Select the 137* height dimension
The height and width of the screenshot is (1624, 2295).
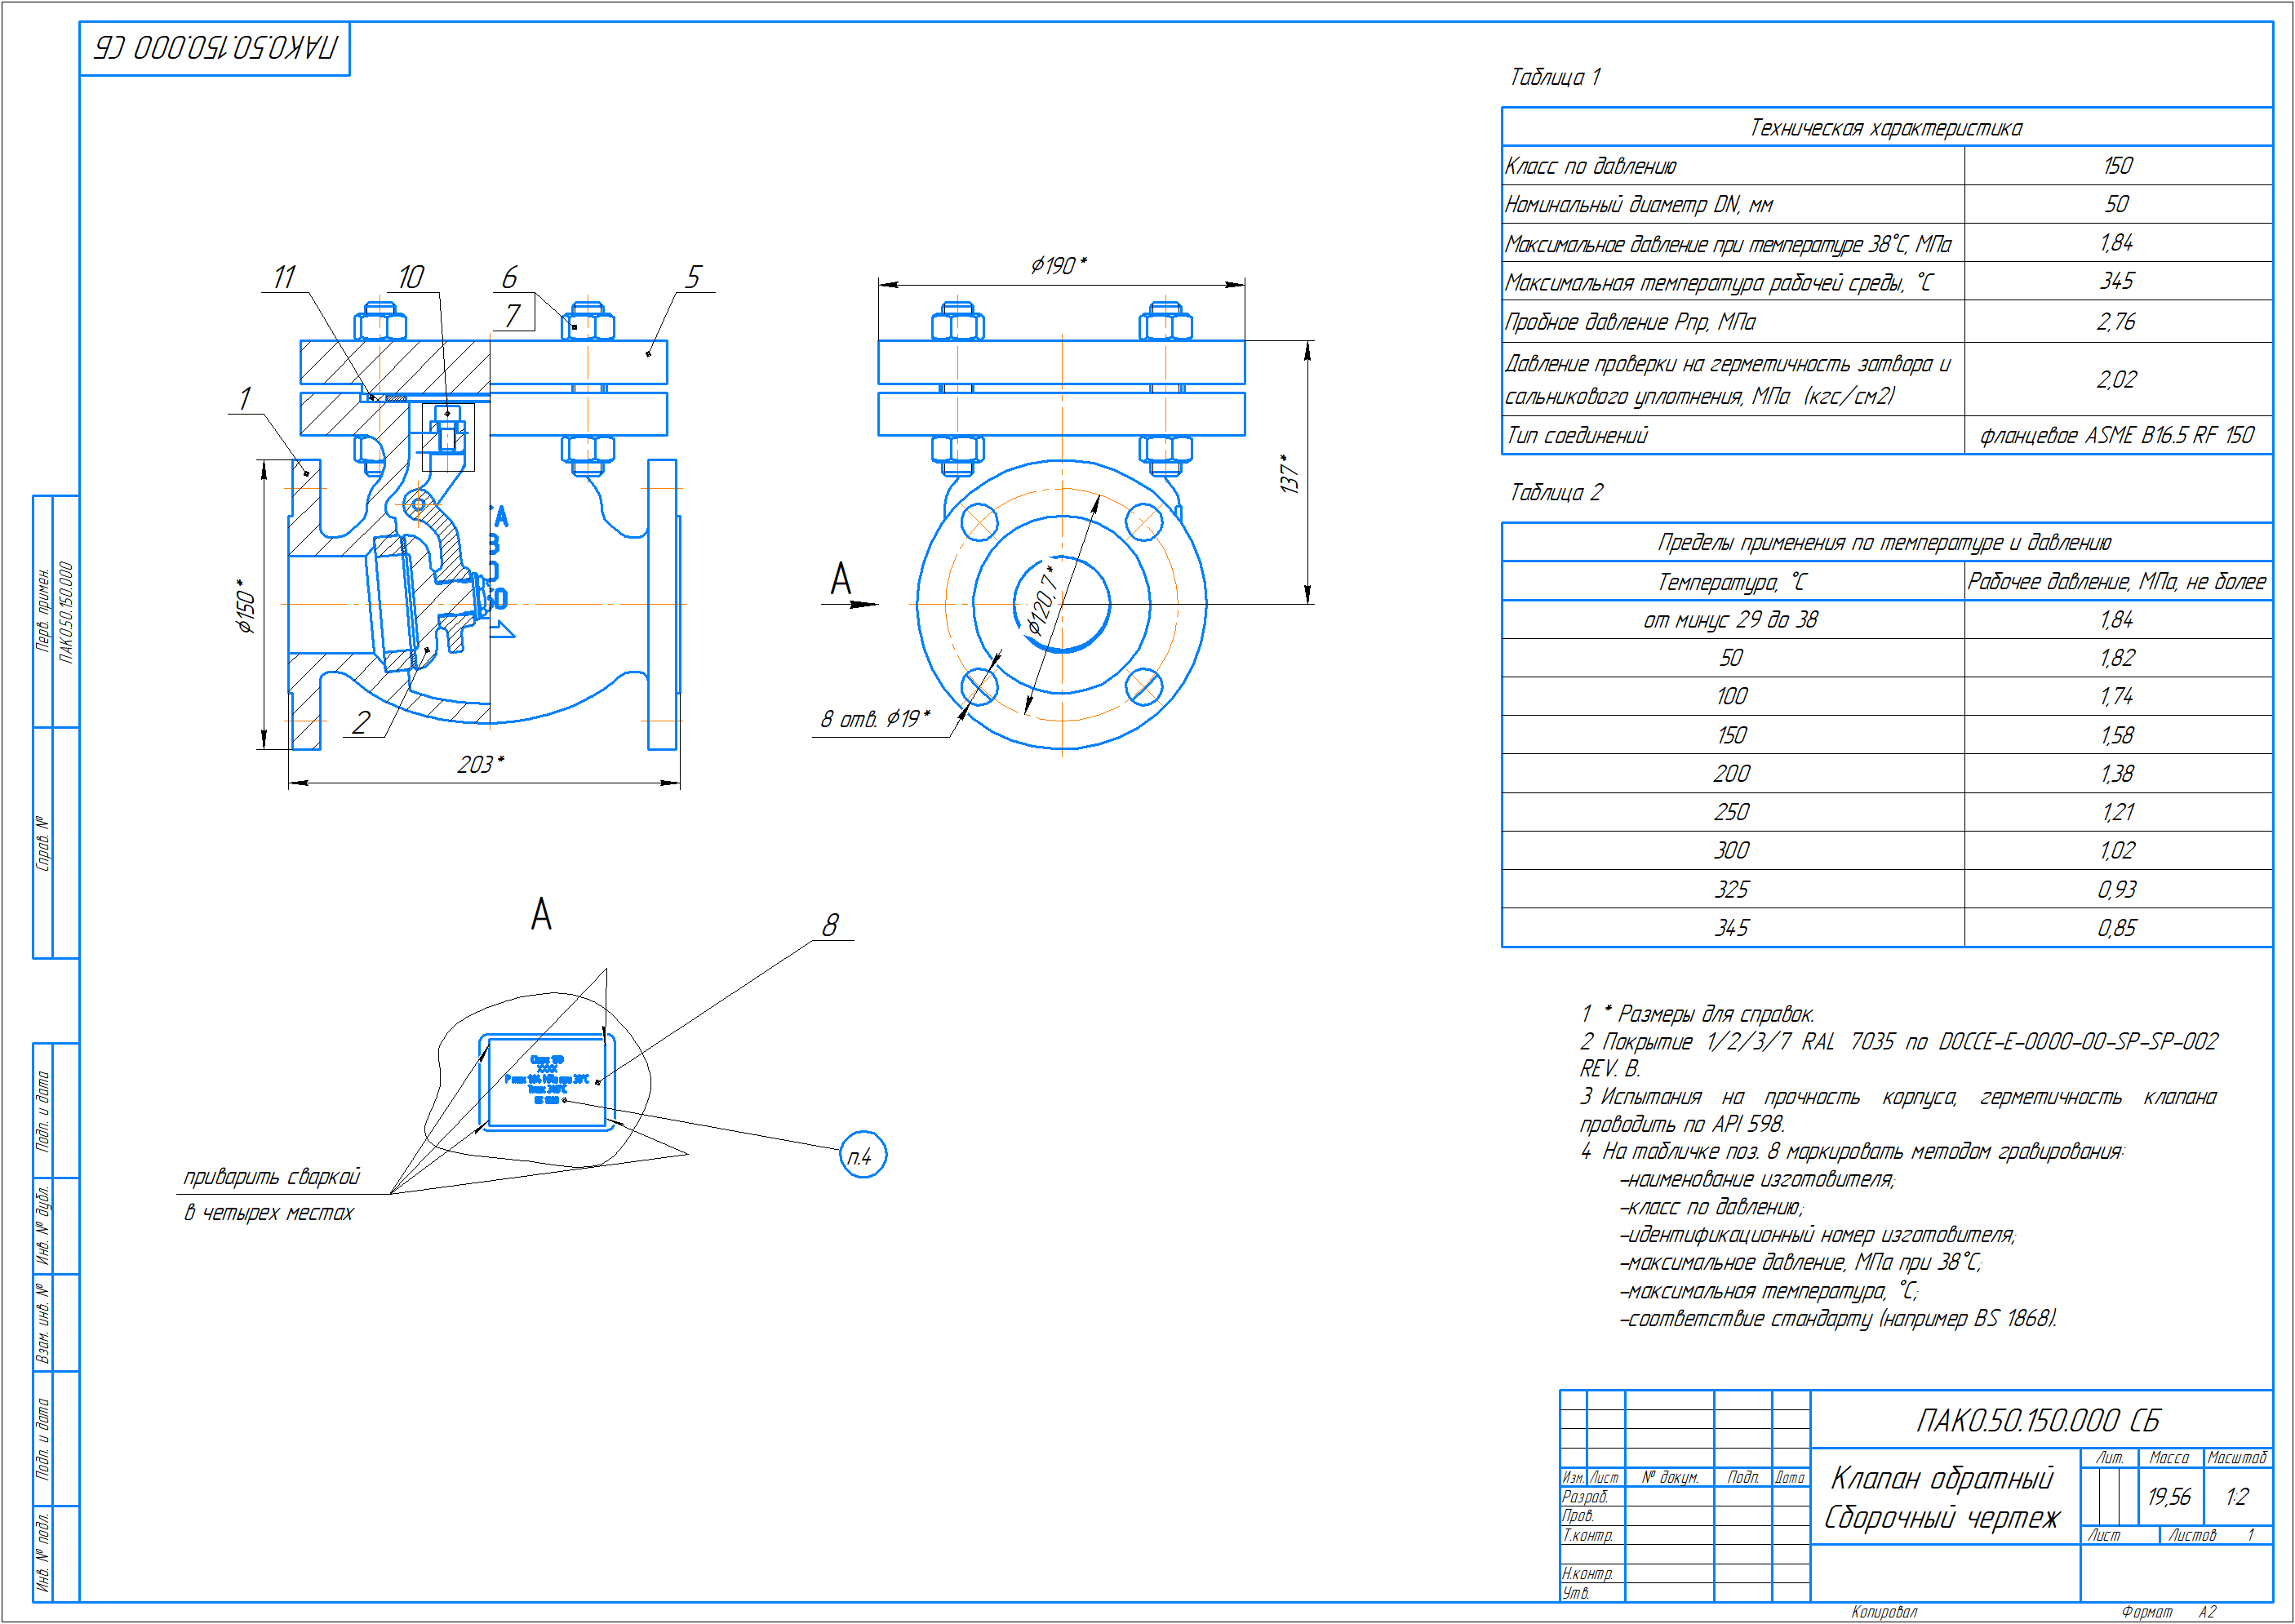1290,474
